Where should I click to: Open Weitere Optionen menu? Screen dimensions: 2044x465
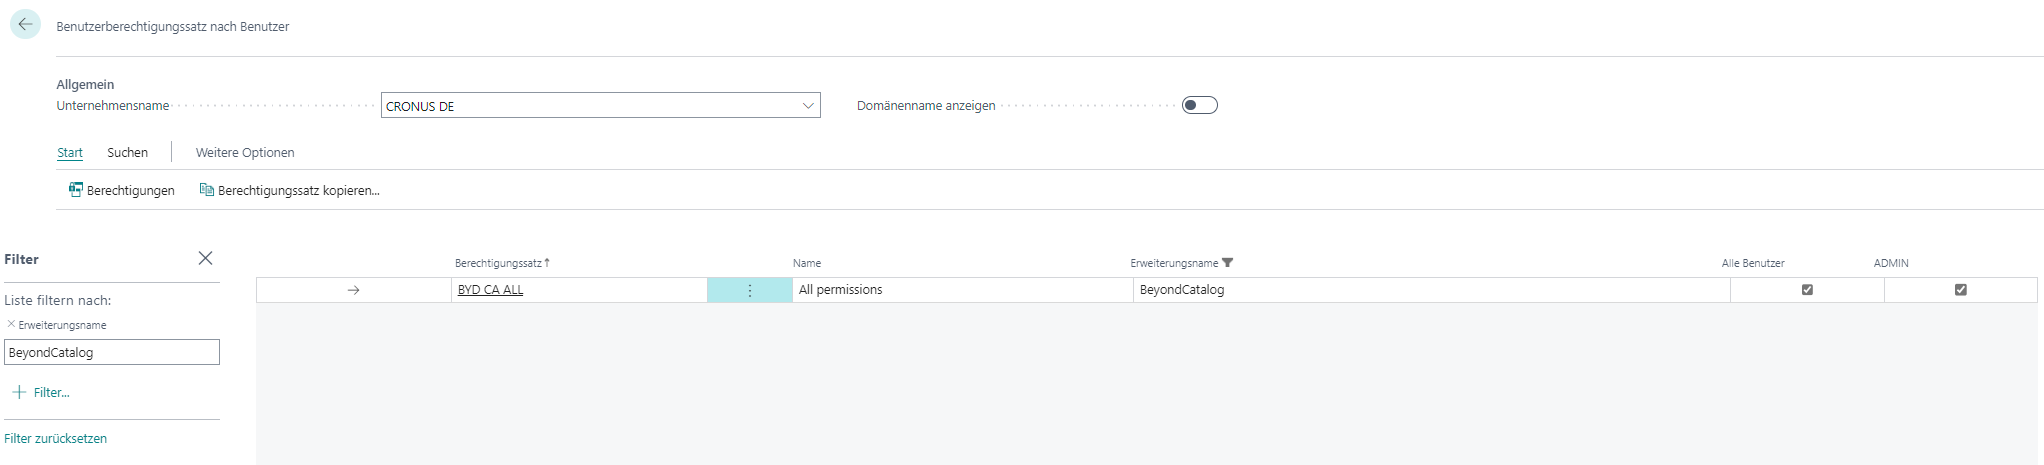click(245, 153)
